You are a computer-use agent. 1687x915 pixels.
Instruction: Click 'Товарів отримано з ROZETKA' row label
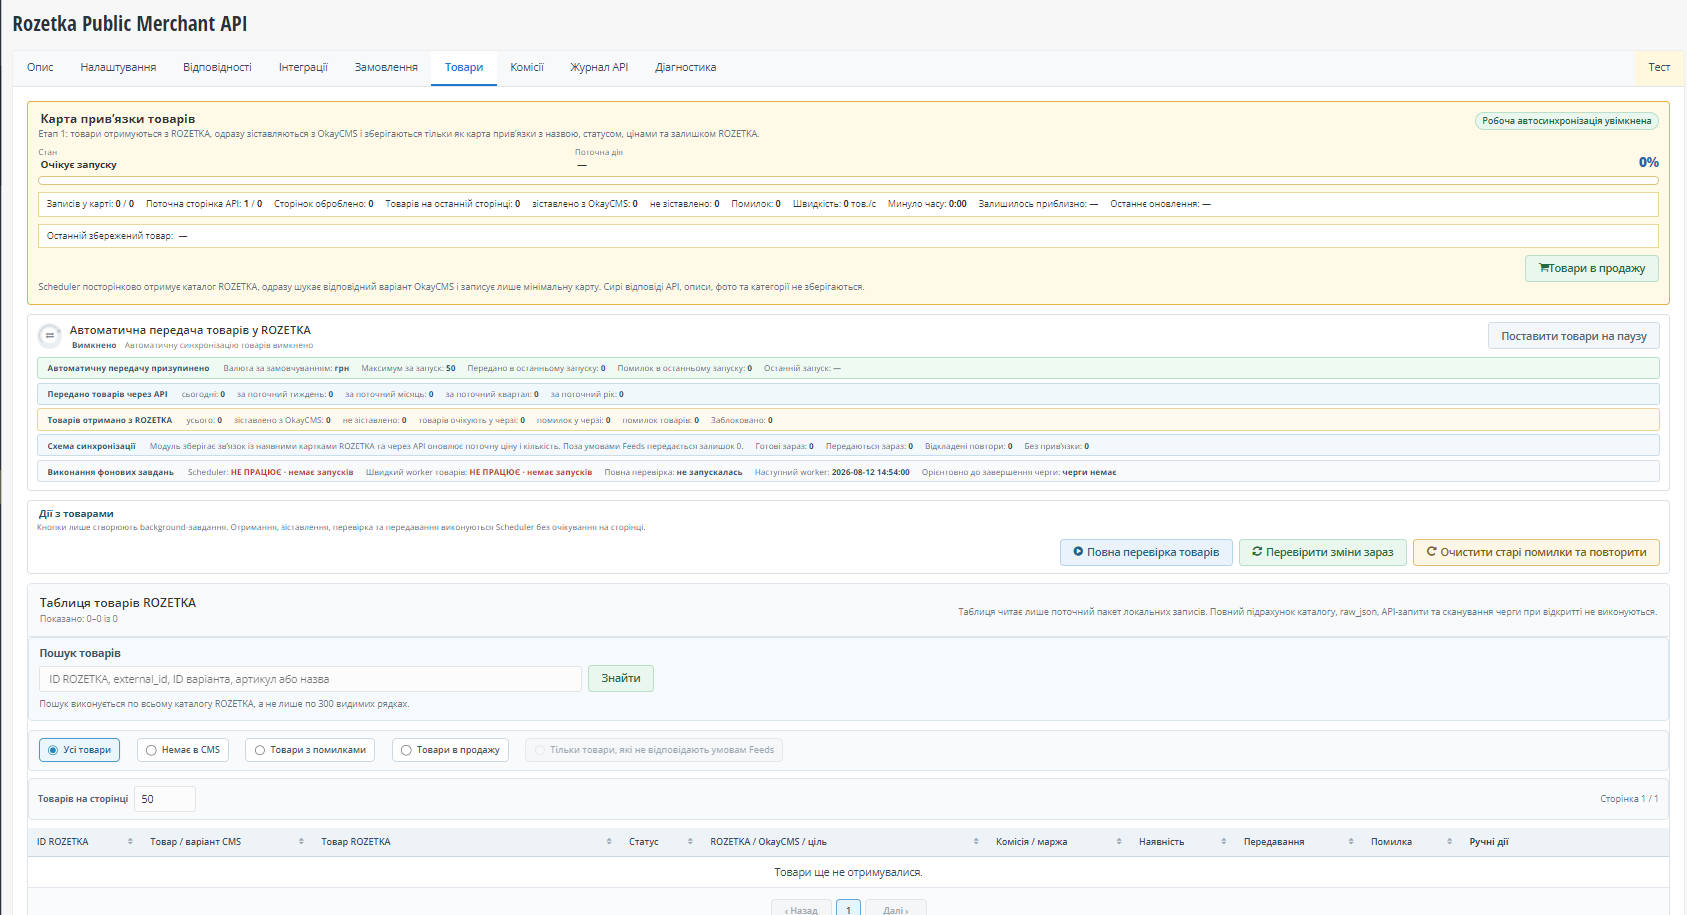coord(109,420)
